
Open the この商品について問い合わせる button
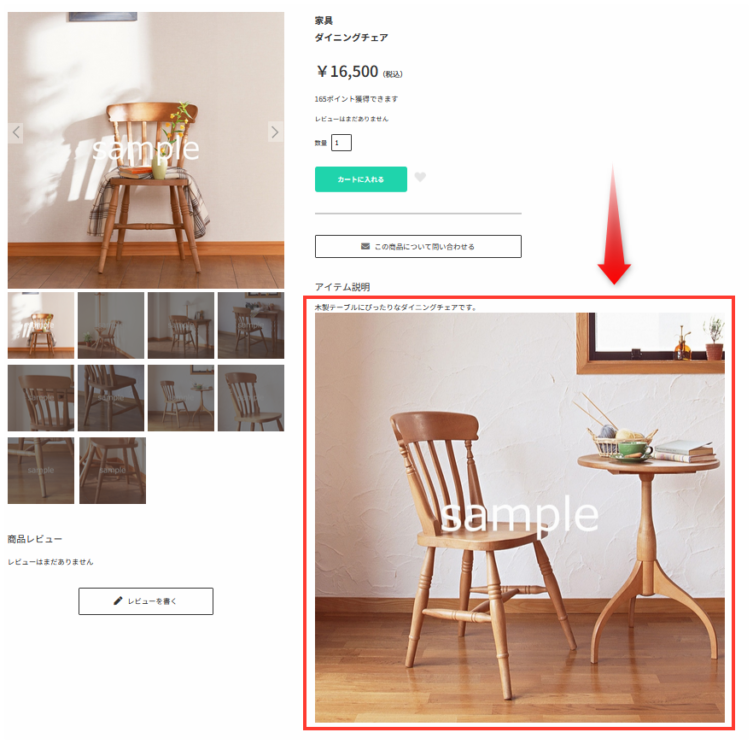418,246
